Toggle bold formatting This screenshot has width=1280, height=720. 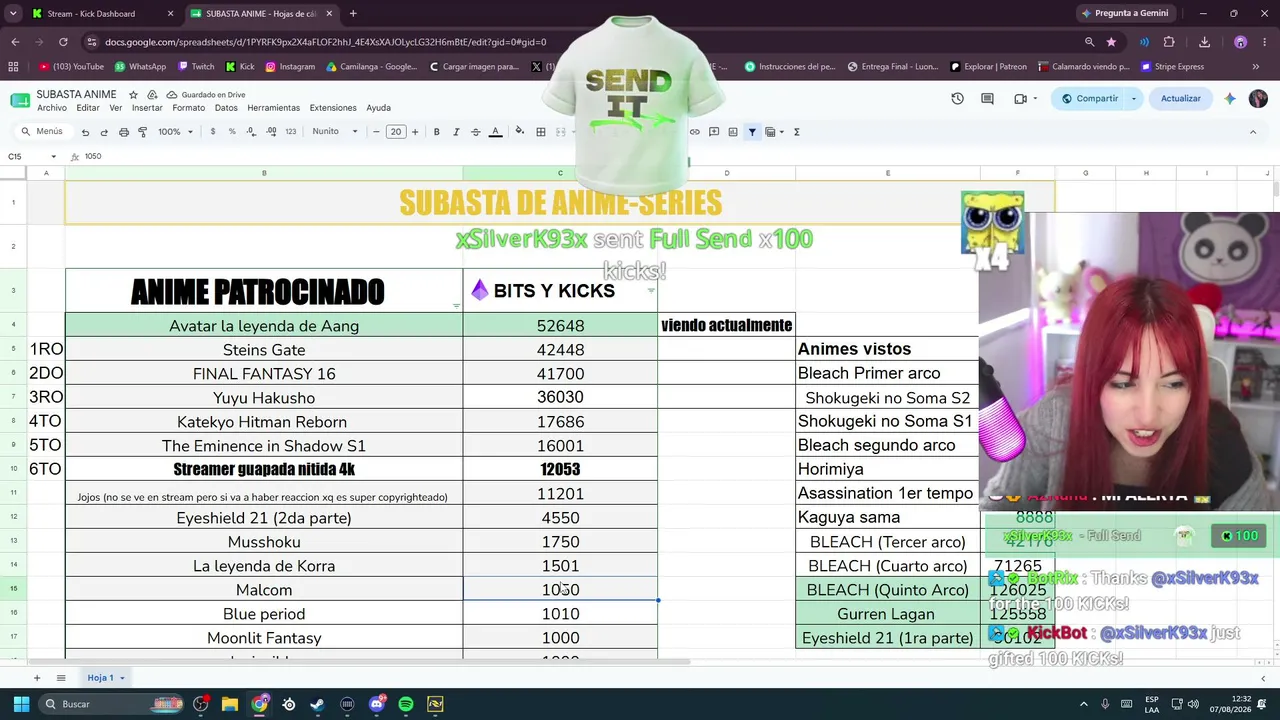pos(437,132)
